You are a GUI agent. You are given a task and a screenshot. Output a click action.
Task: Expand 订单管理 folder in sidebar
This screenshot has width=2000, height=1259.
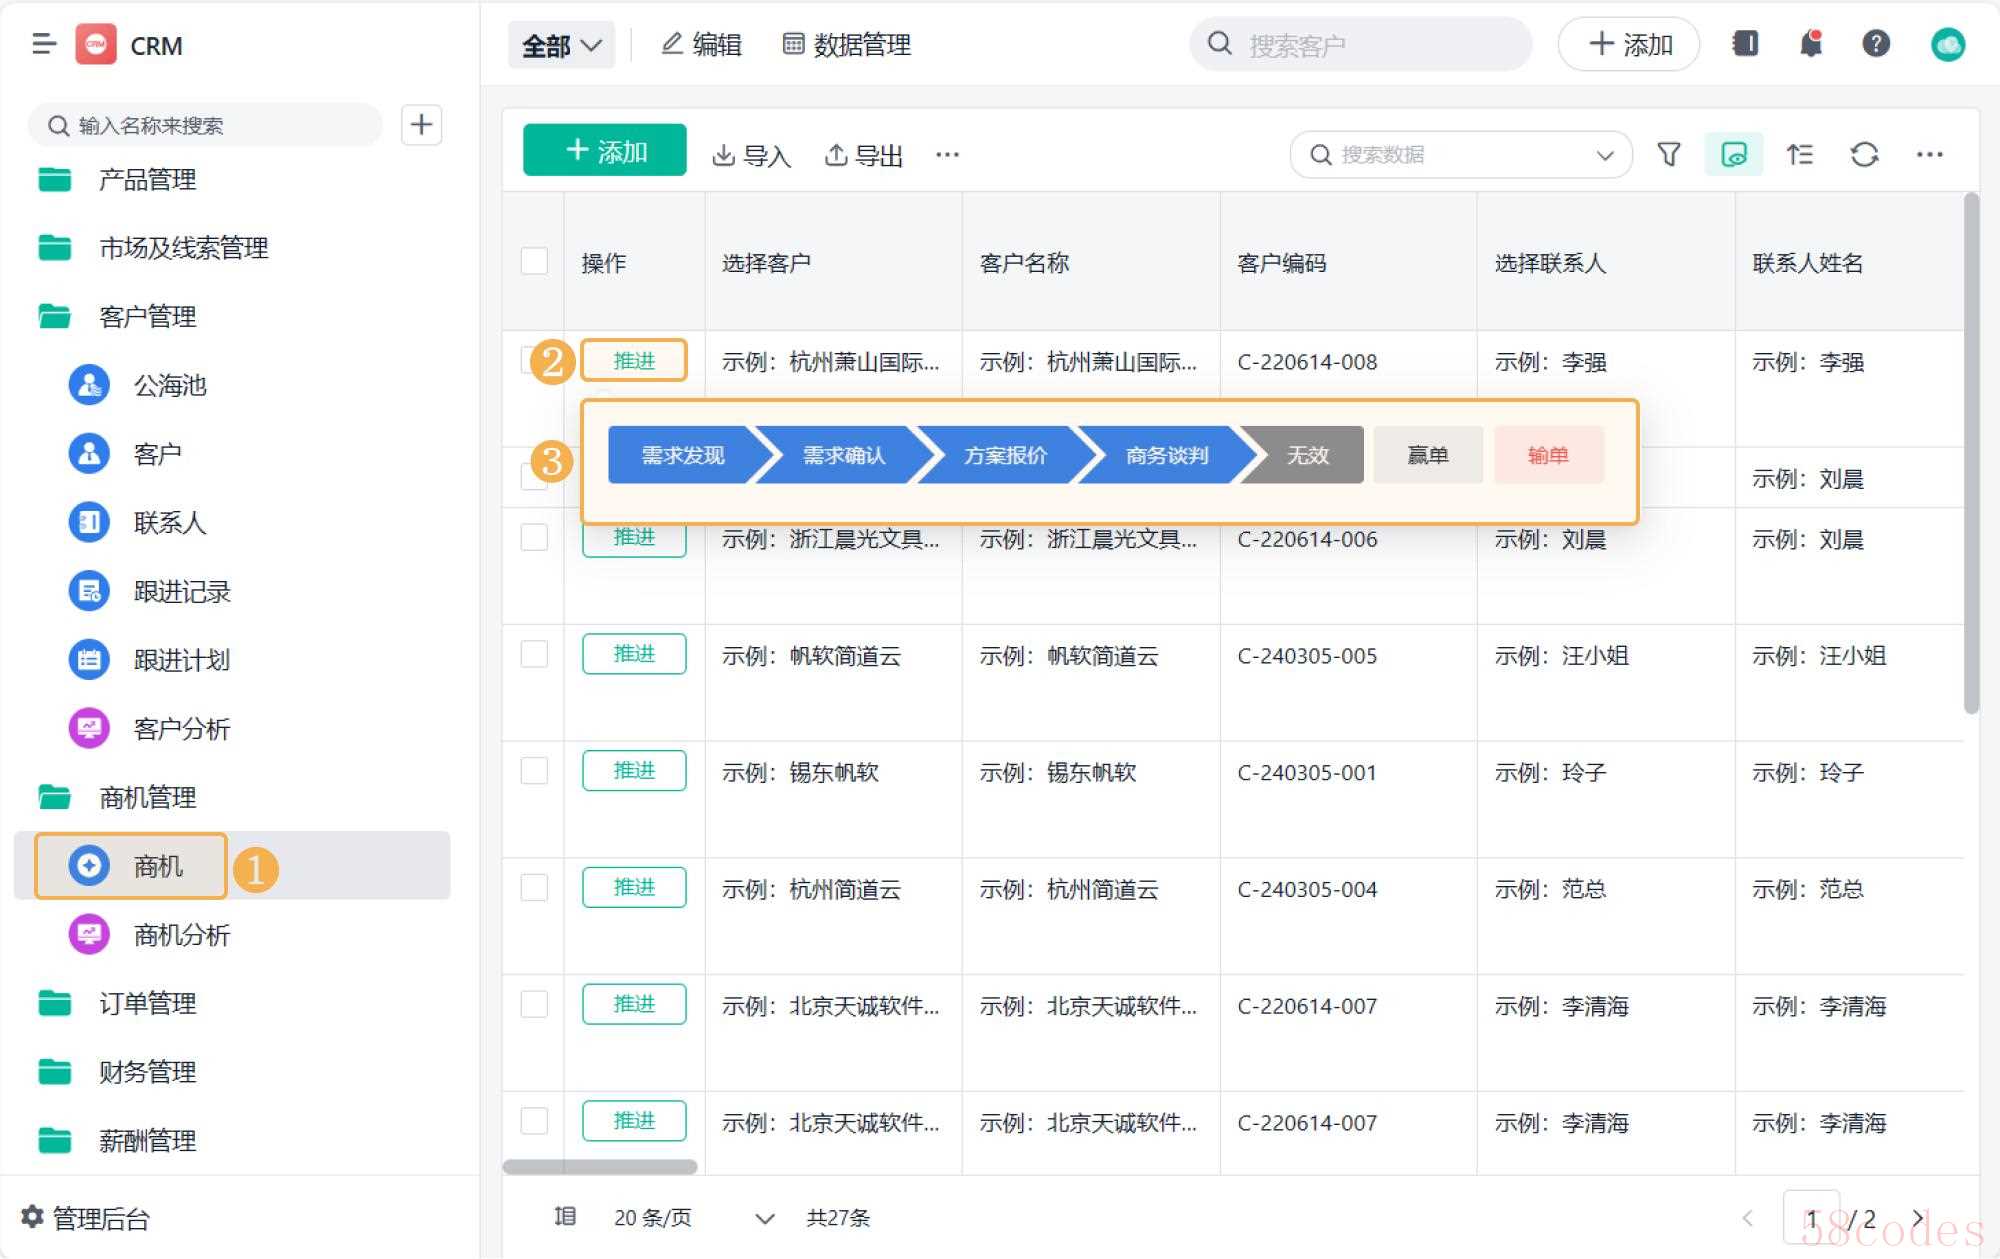click(147, 1003)
